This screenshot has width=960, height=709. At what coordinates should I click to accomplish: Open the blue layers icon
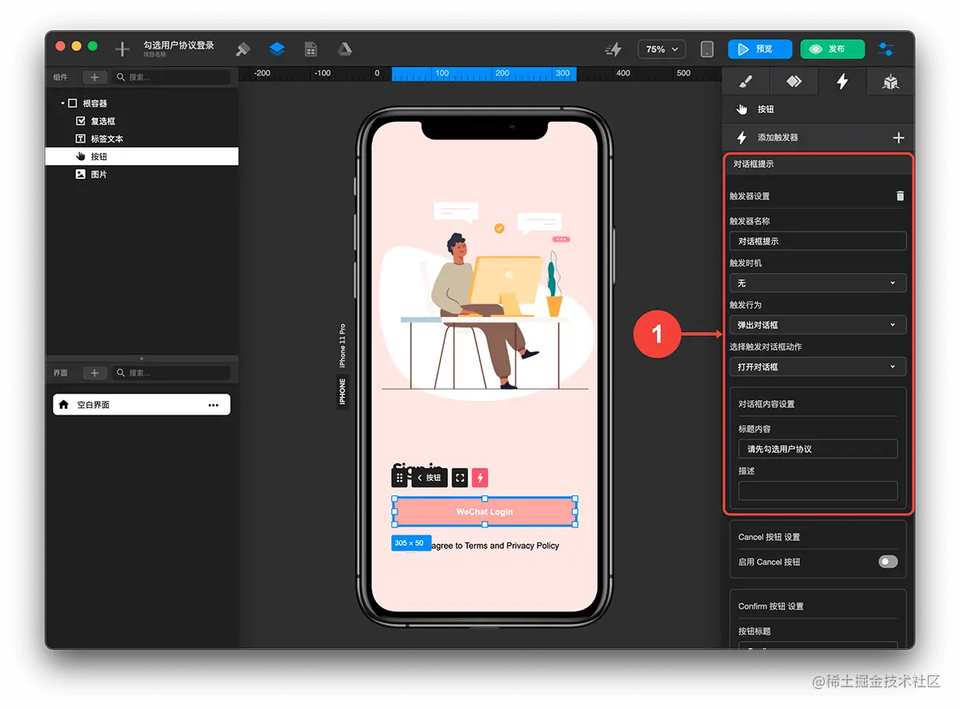click(x=277, y=49)
